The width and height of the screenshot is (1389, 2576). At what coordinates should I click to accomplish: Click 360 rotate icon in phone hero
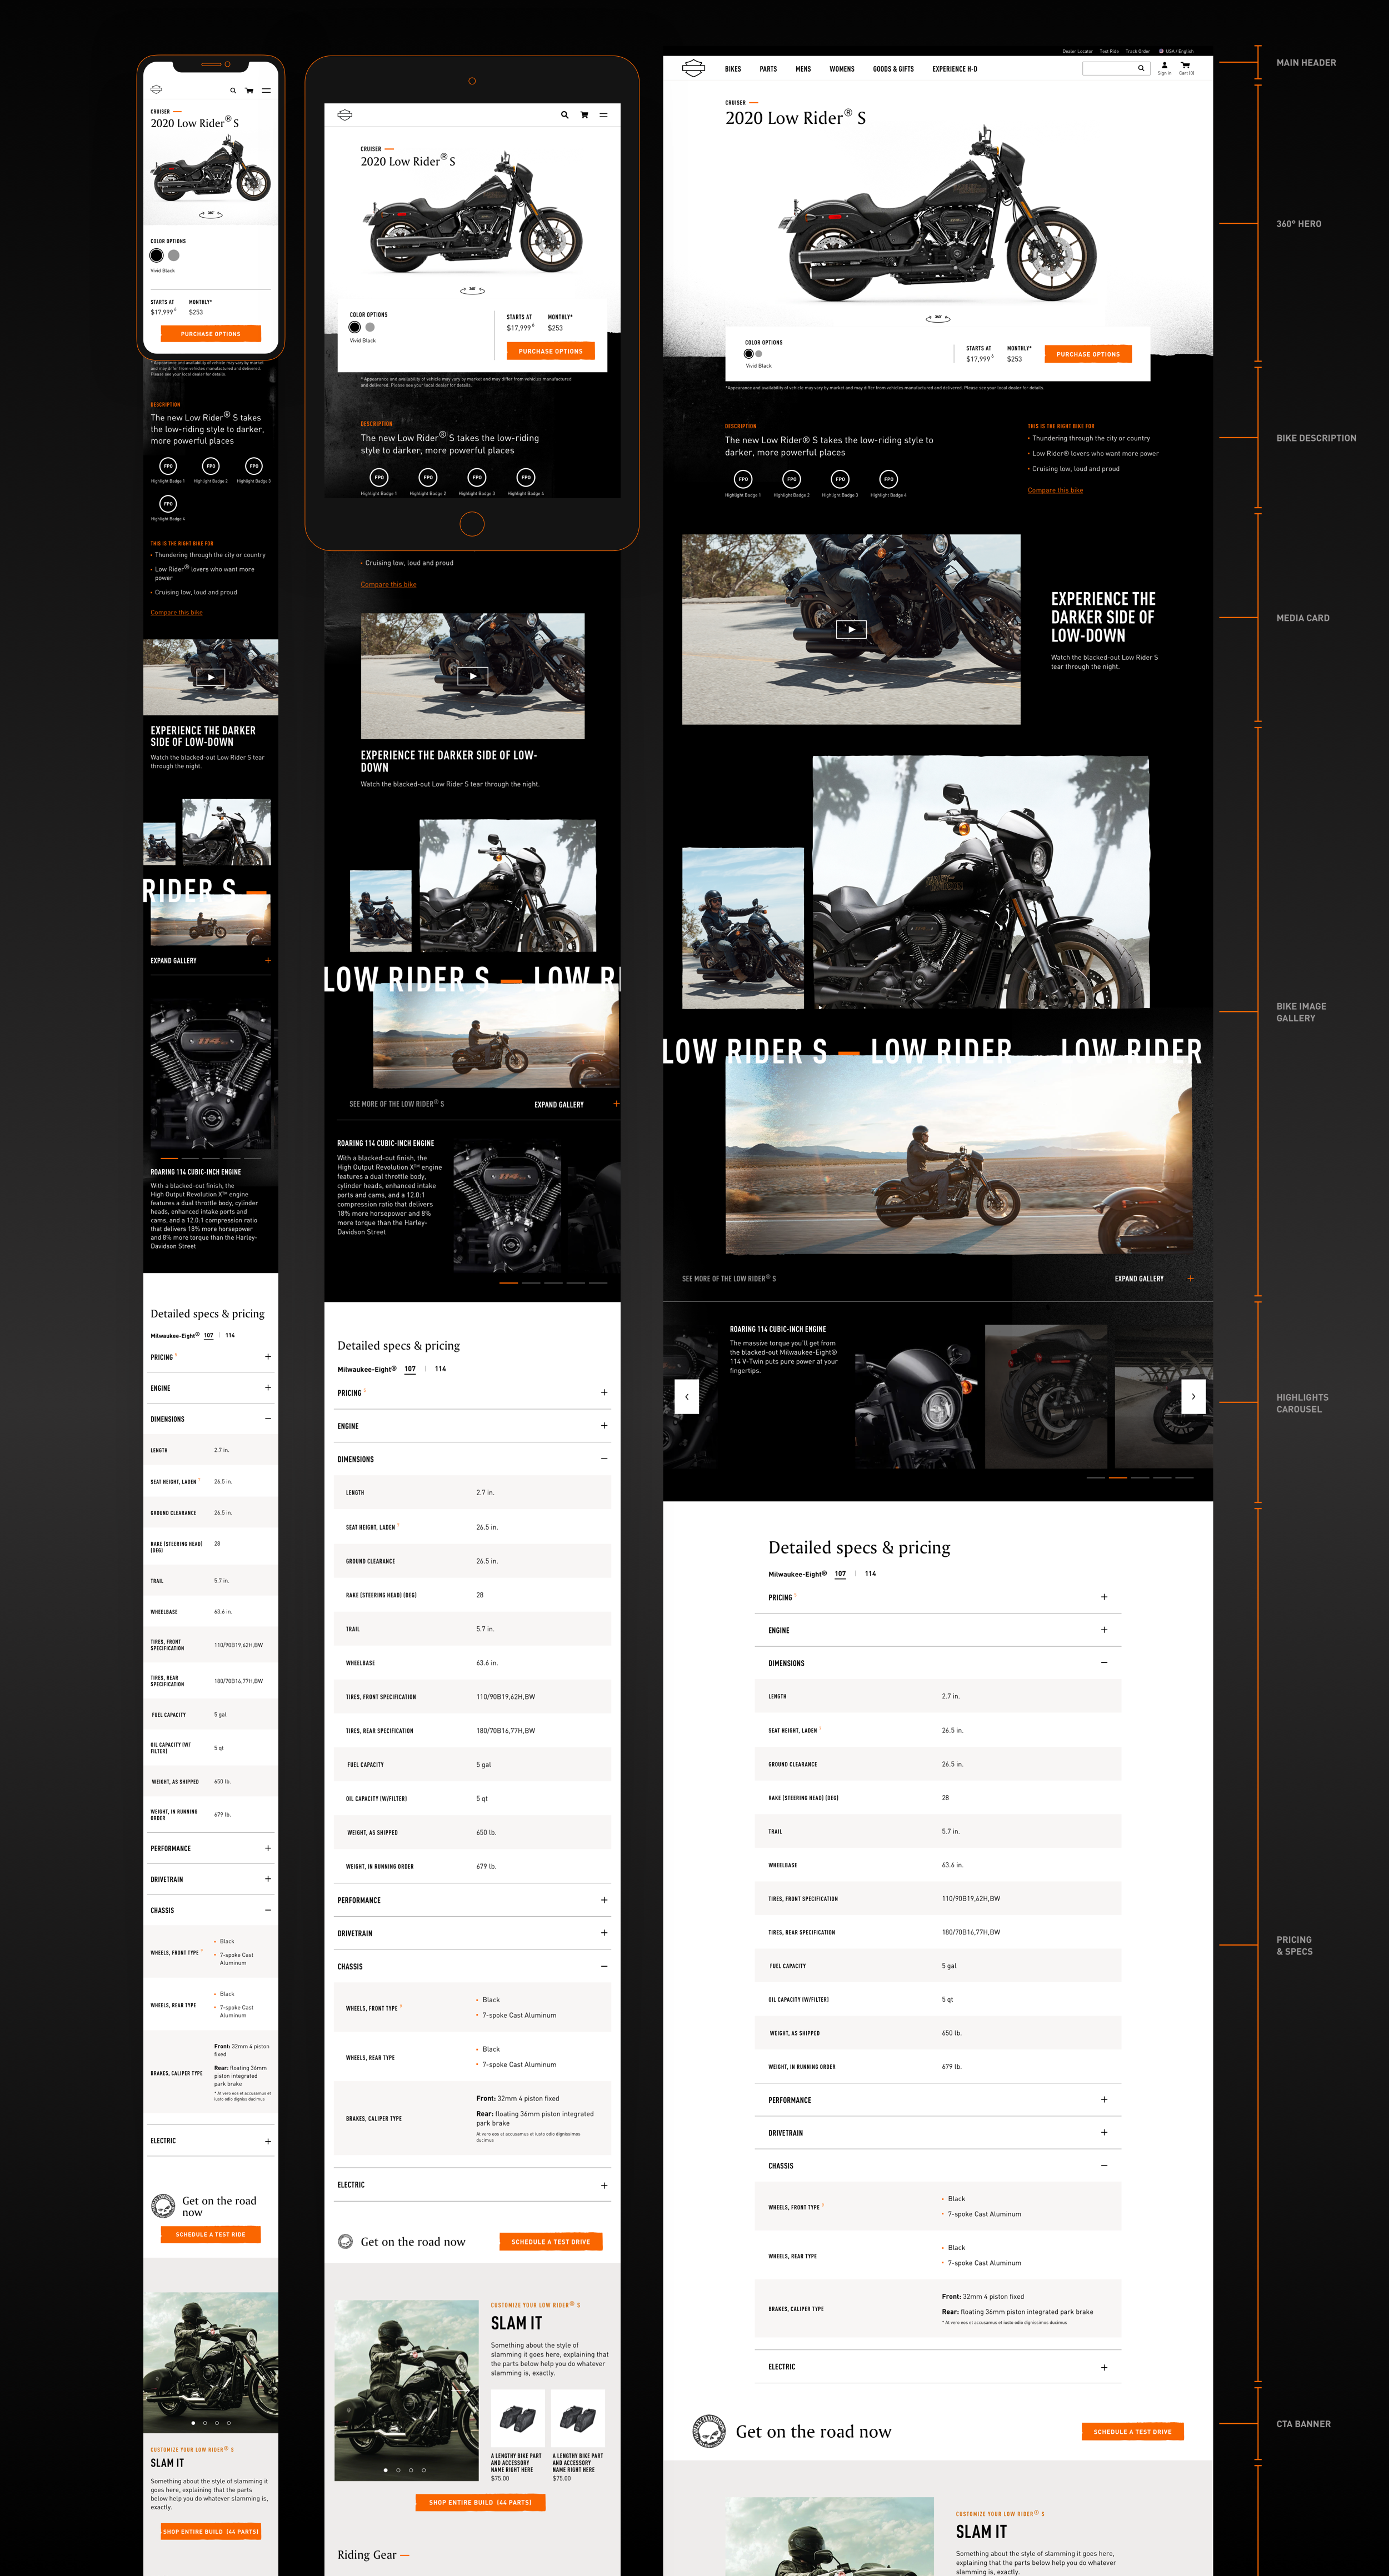pyautogui.click(x=210, y=214)
